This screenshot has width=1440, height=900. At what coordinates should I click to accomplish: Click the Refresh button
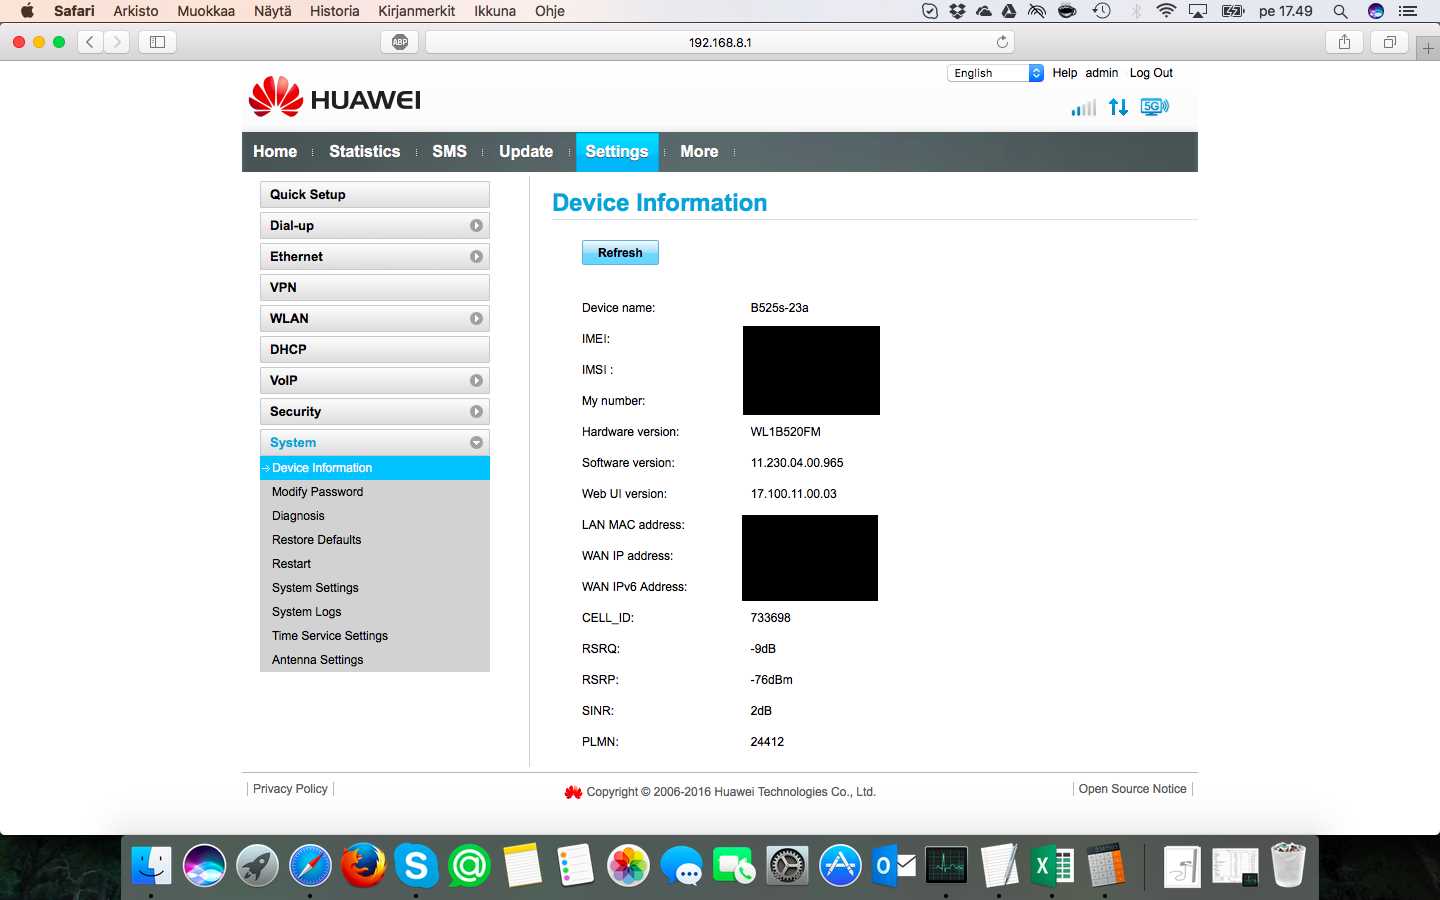[620, 253]
